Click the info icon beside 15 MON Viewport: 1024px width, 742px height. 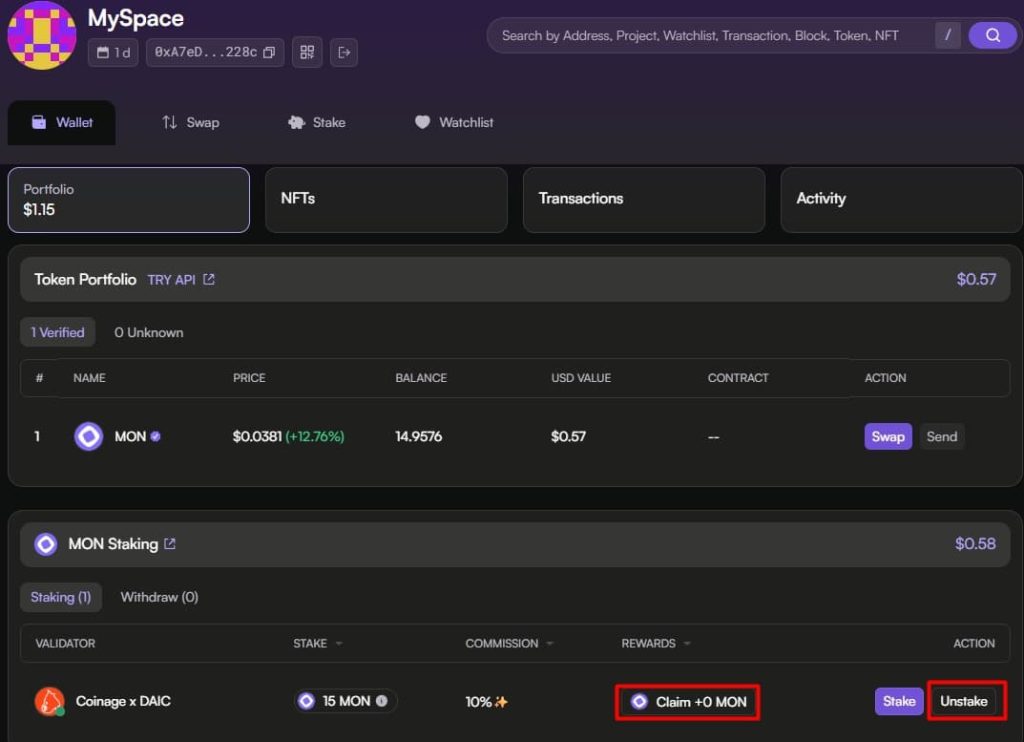381,701
